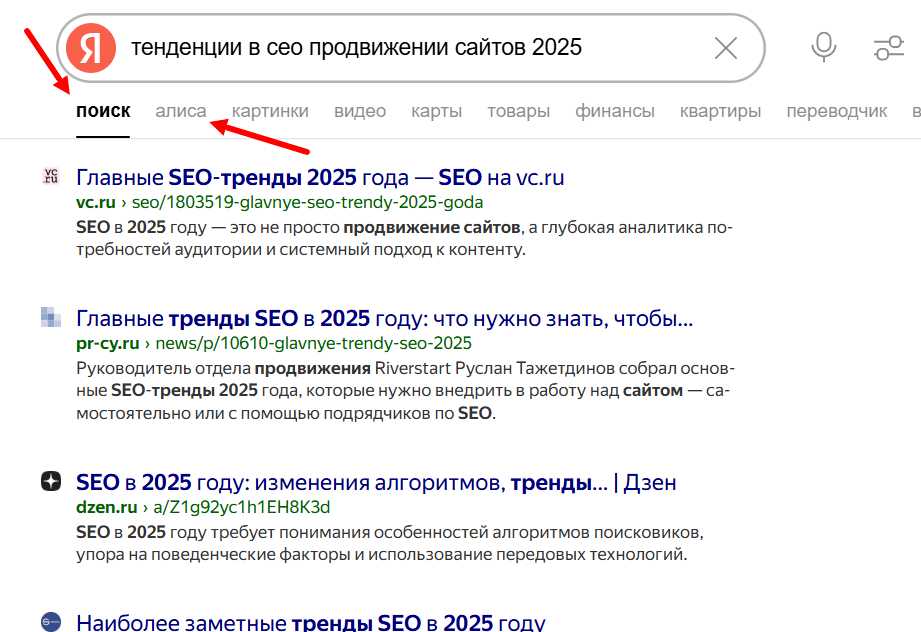Click the pr-cy.ru result favicon
921x632 pixels.
tap(52, 318)
